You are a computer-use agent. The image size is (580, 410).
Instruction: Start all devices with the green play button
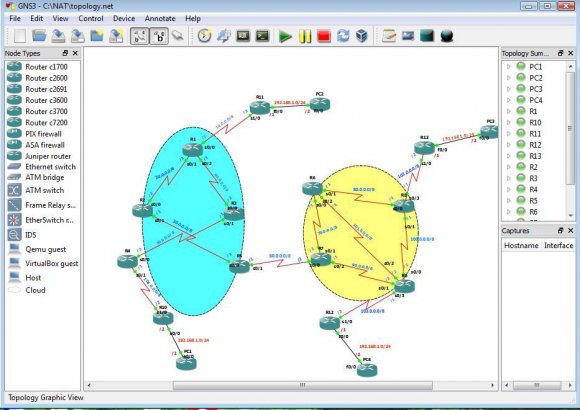285,36
